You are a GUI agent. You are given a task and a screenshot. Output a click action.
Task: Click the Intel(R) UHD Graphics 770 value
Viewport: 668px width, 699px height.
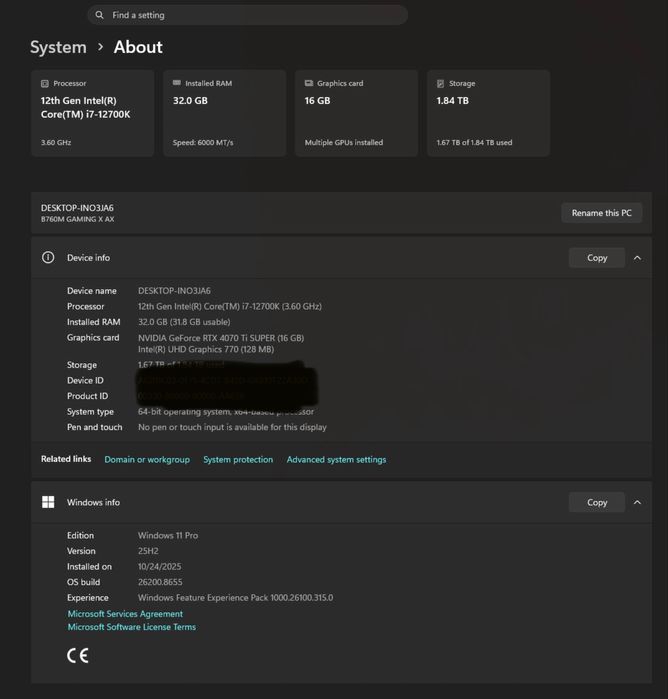(206, 349)
